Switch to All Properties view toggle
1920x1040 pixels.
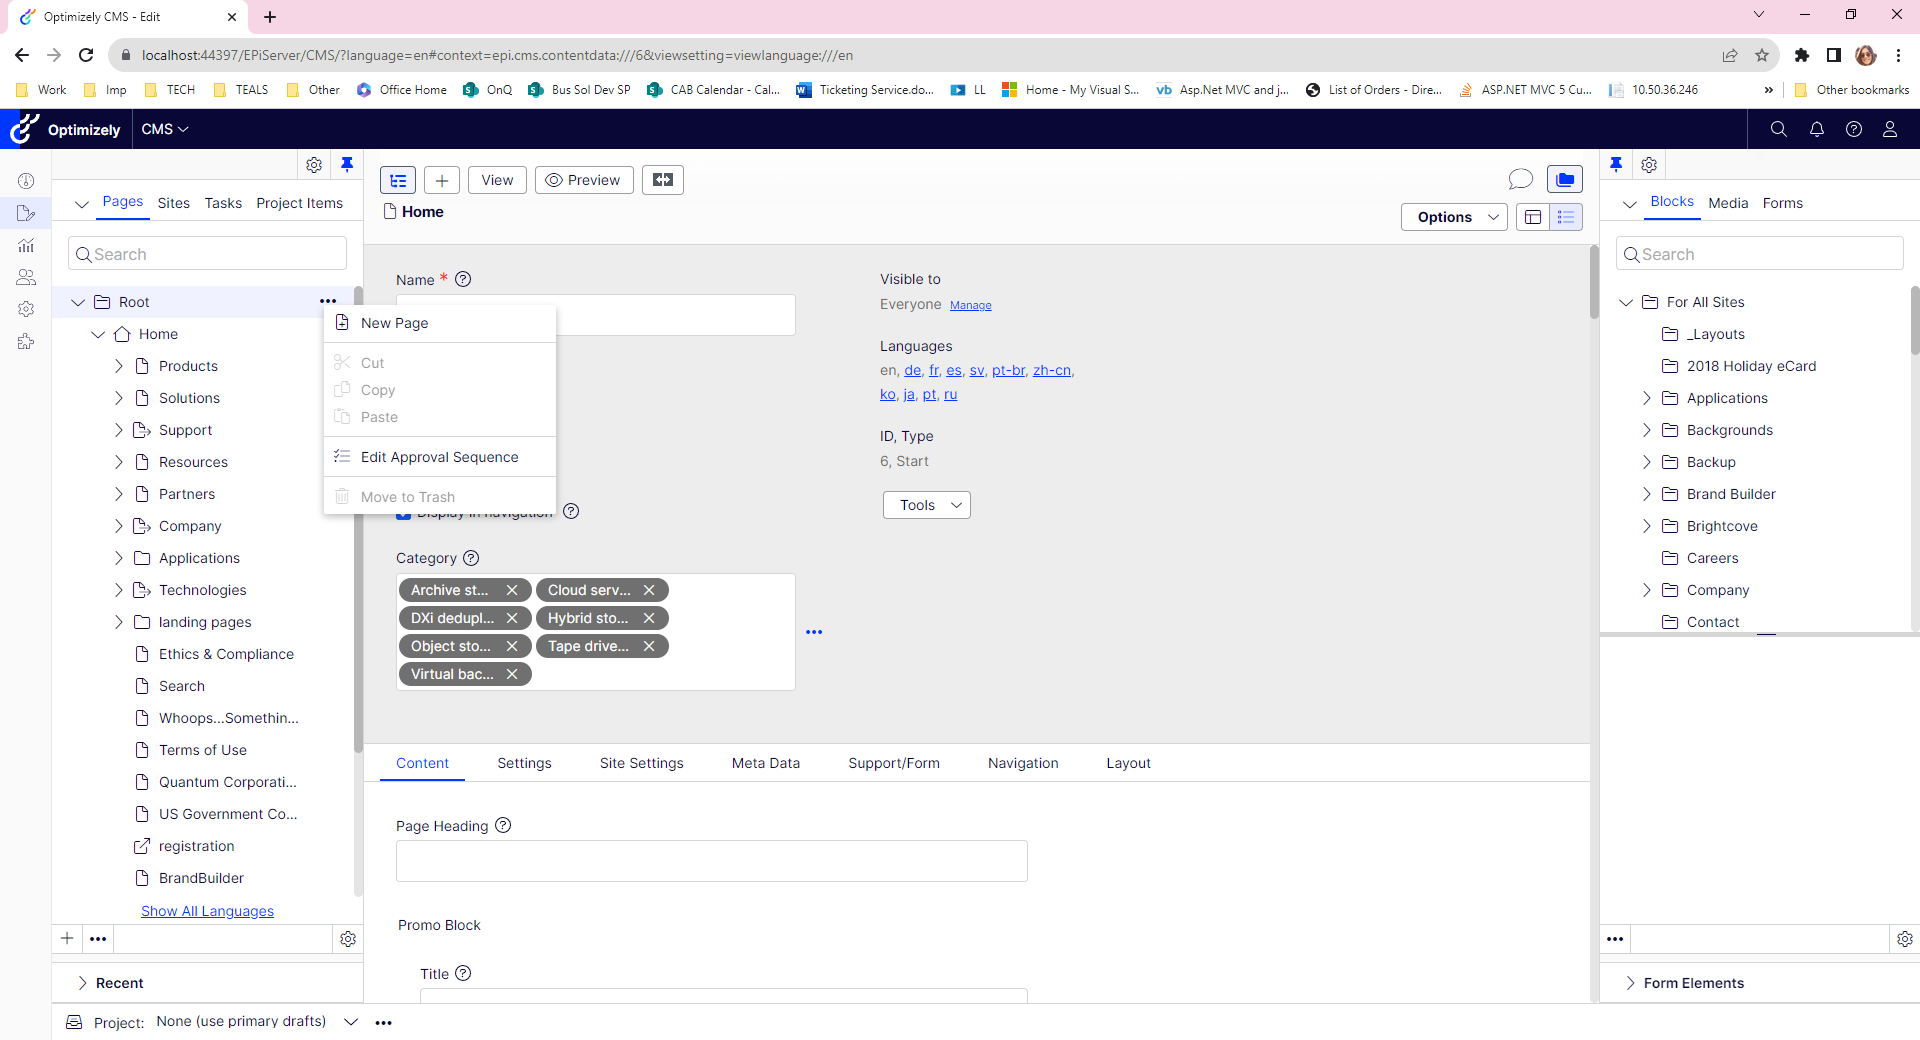pos(1565,217)
